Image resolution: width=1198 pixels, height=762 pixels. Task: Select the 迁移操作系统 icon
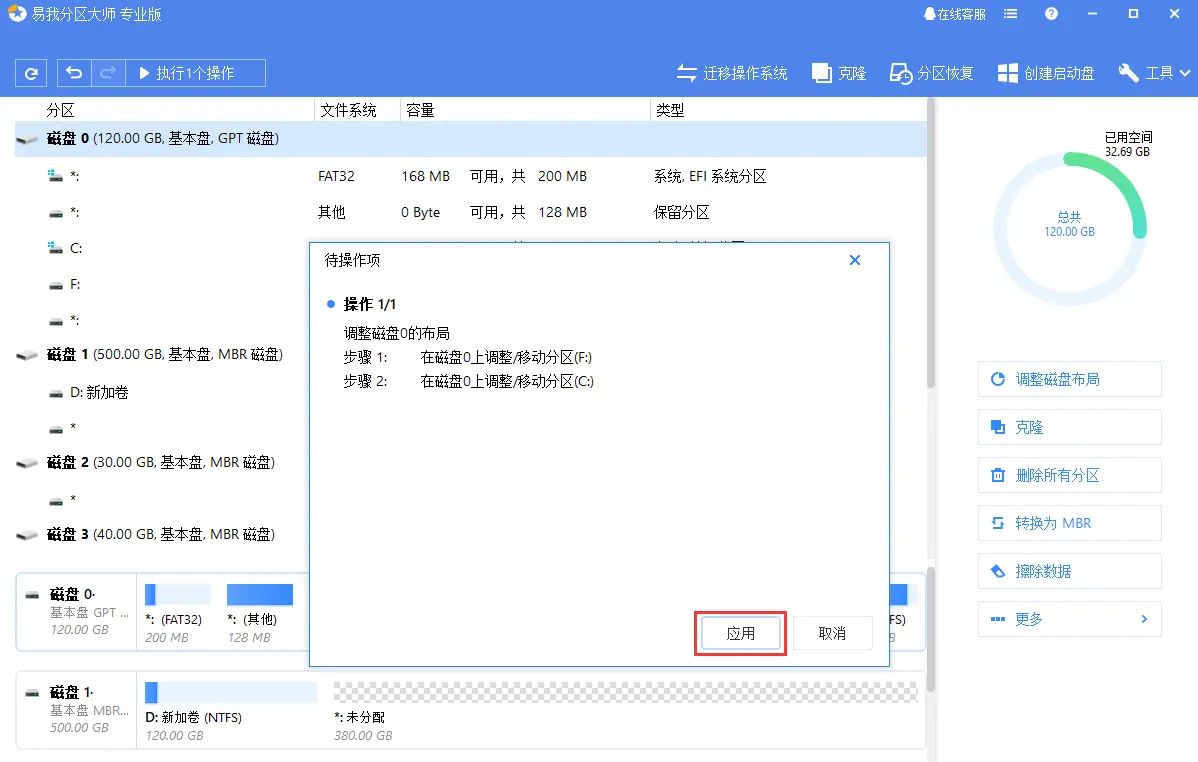pyautogui.click(x=687, y=72)
